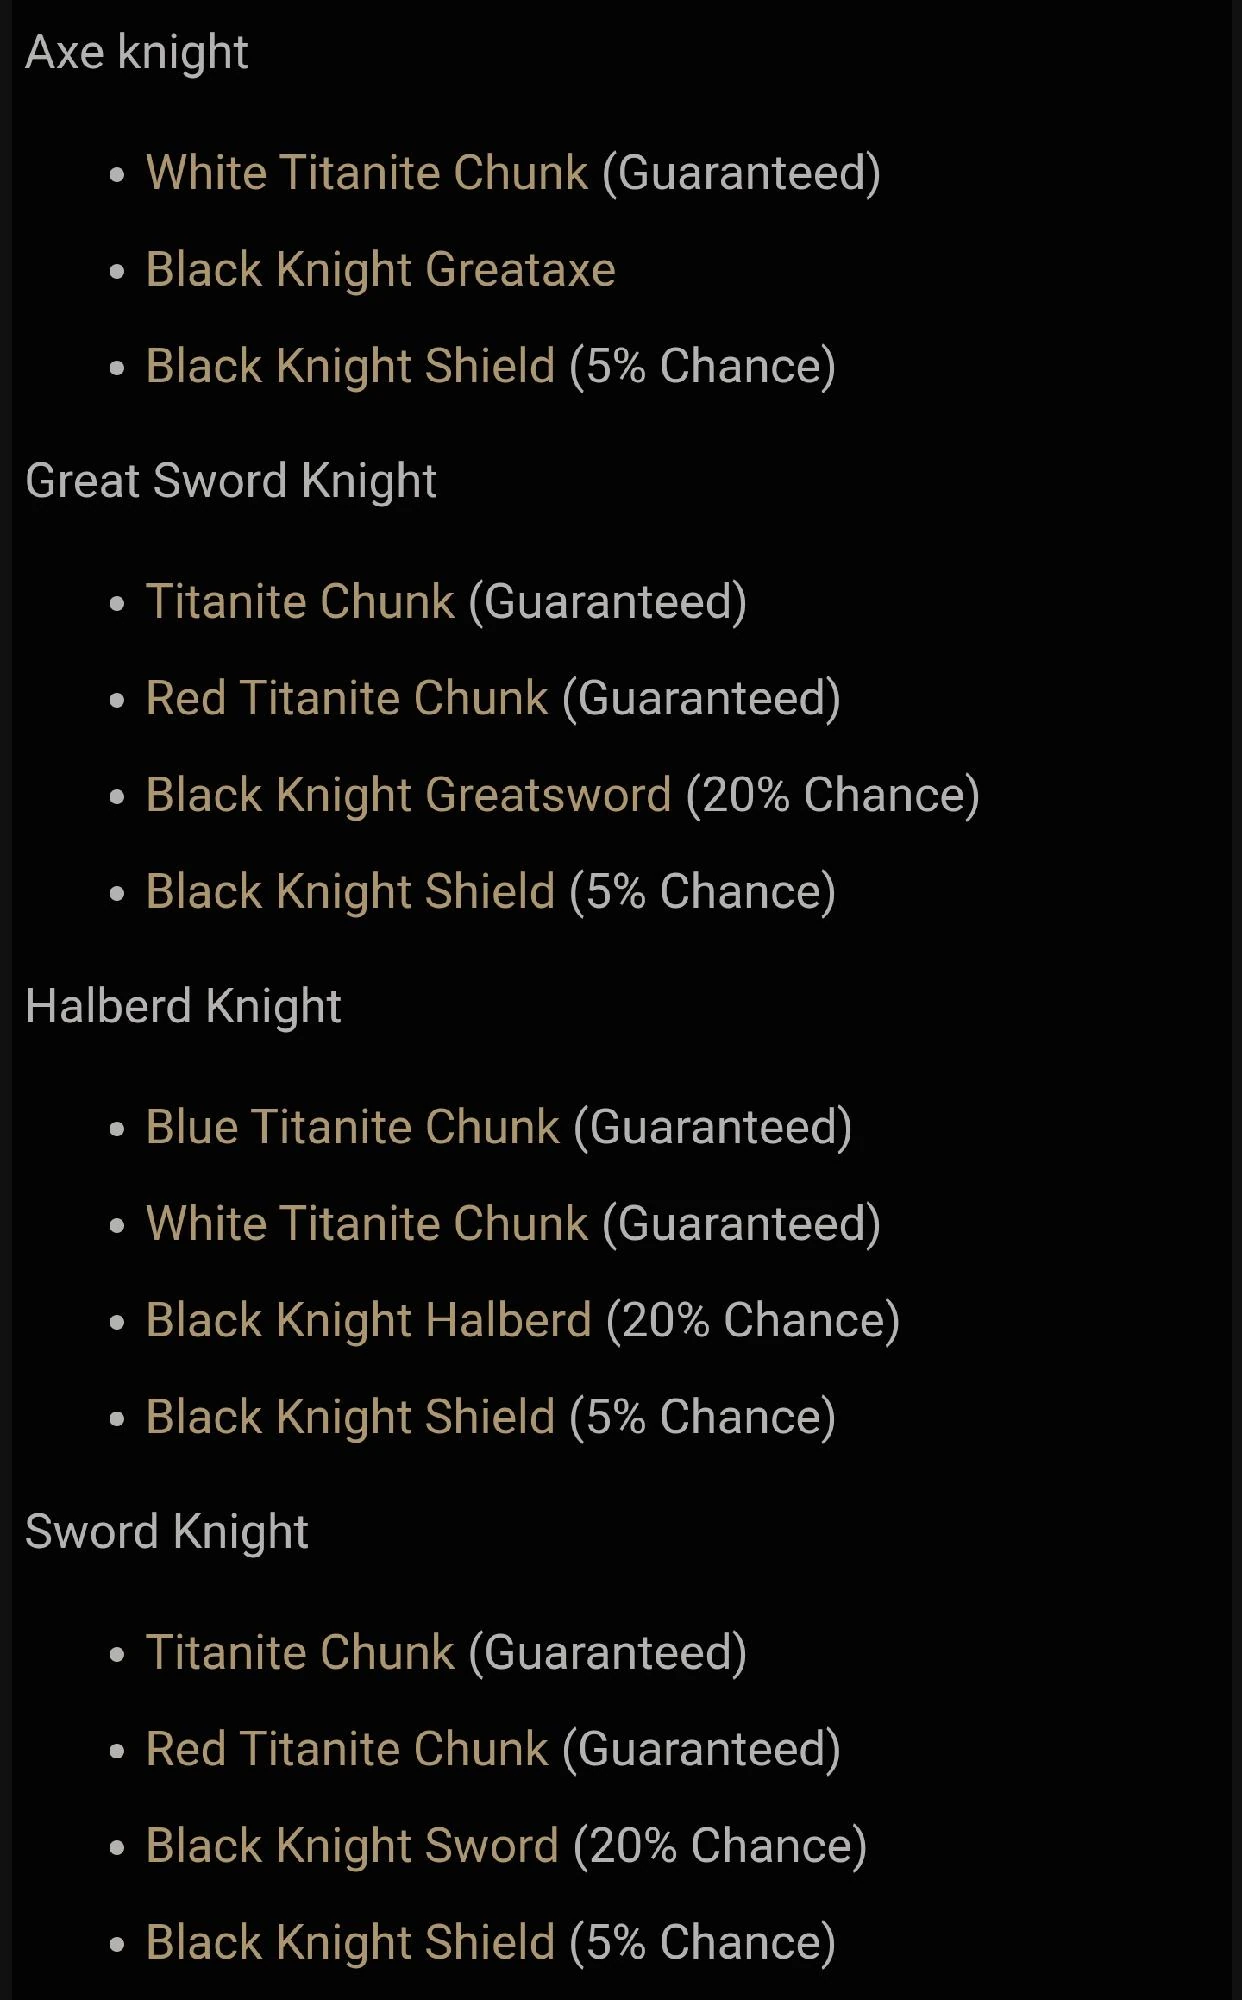Open the Black Knight Greatsword link

click(x=408, y=795)
